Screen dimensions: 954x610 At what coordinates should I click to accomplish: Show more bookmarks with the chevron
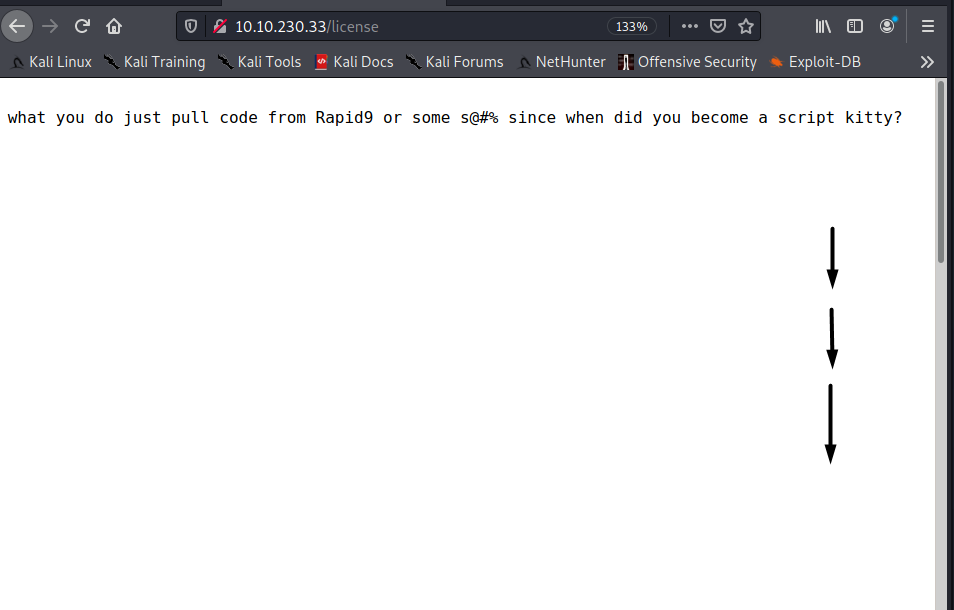point(927,62)
